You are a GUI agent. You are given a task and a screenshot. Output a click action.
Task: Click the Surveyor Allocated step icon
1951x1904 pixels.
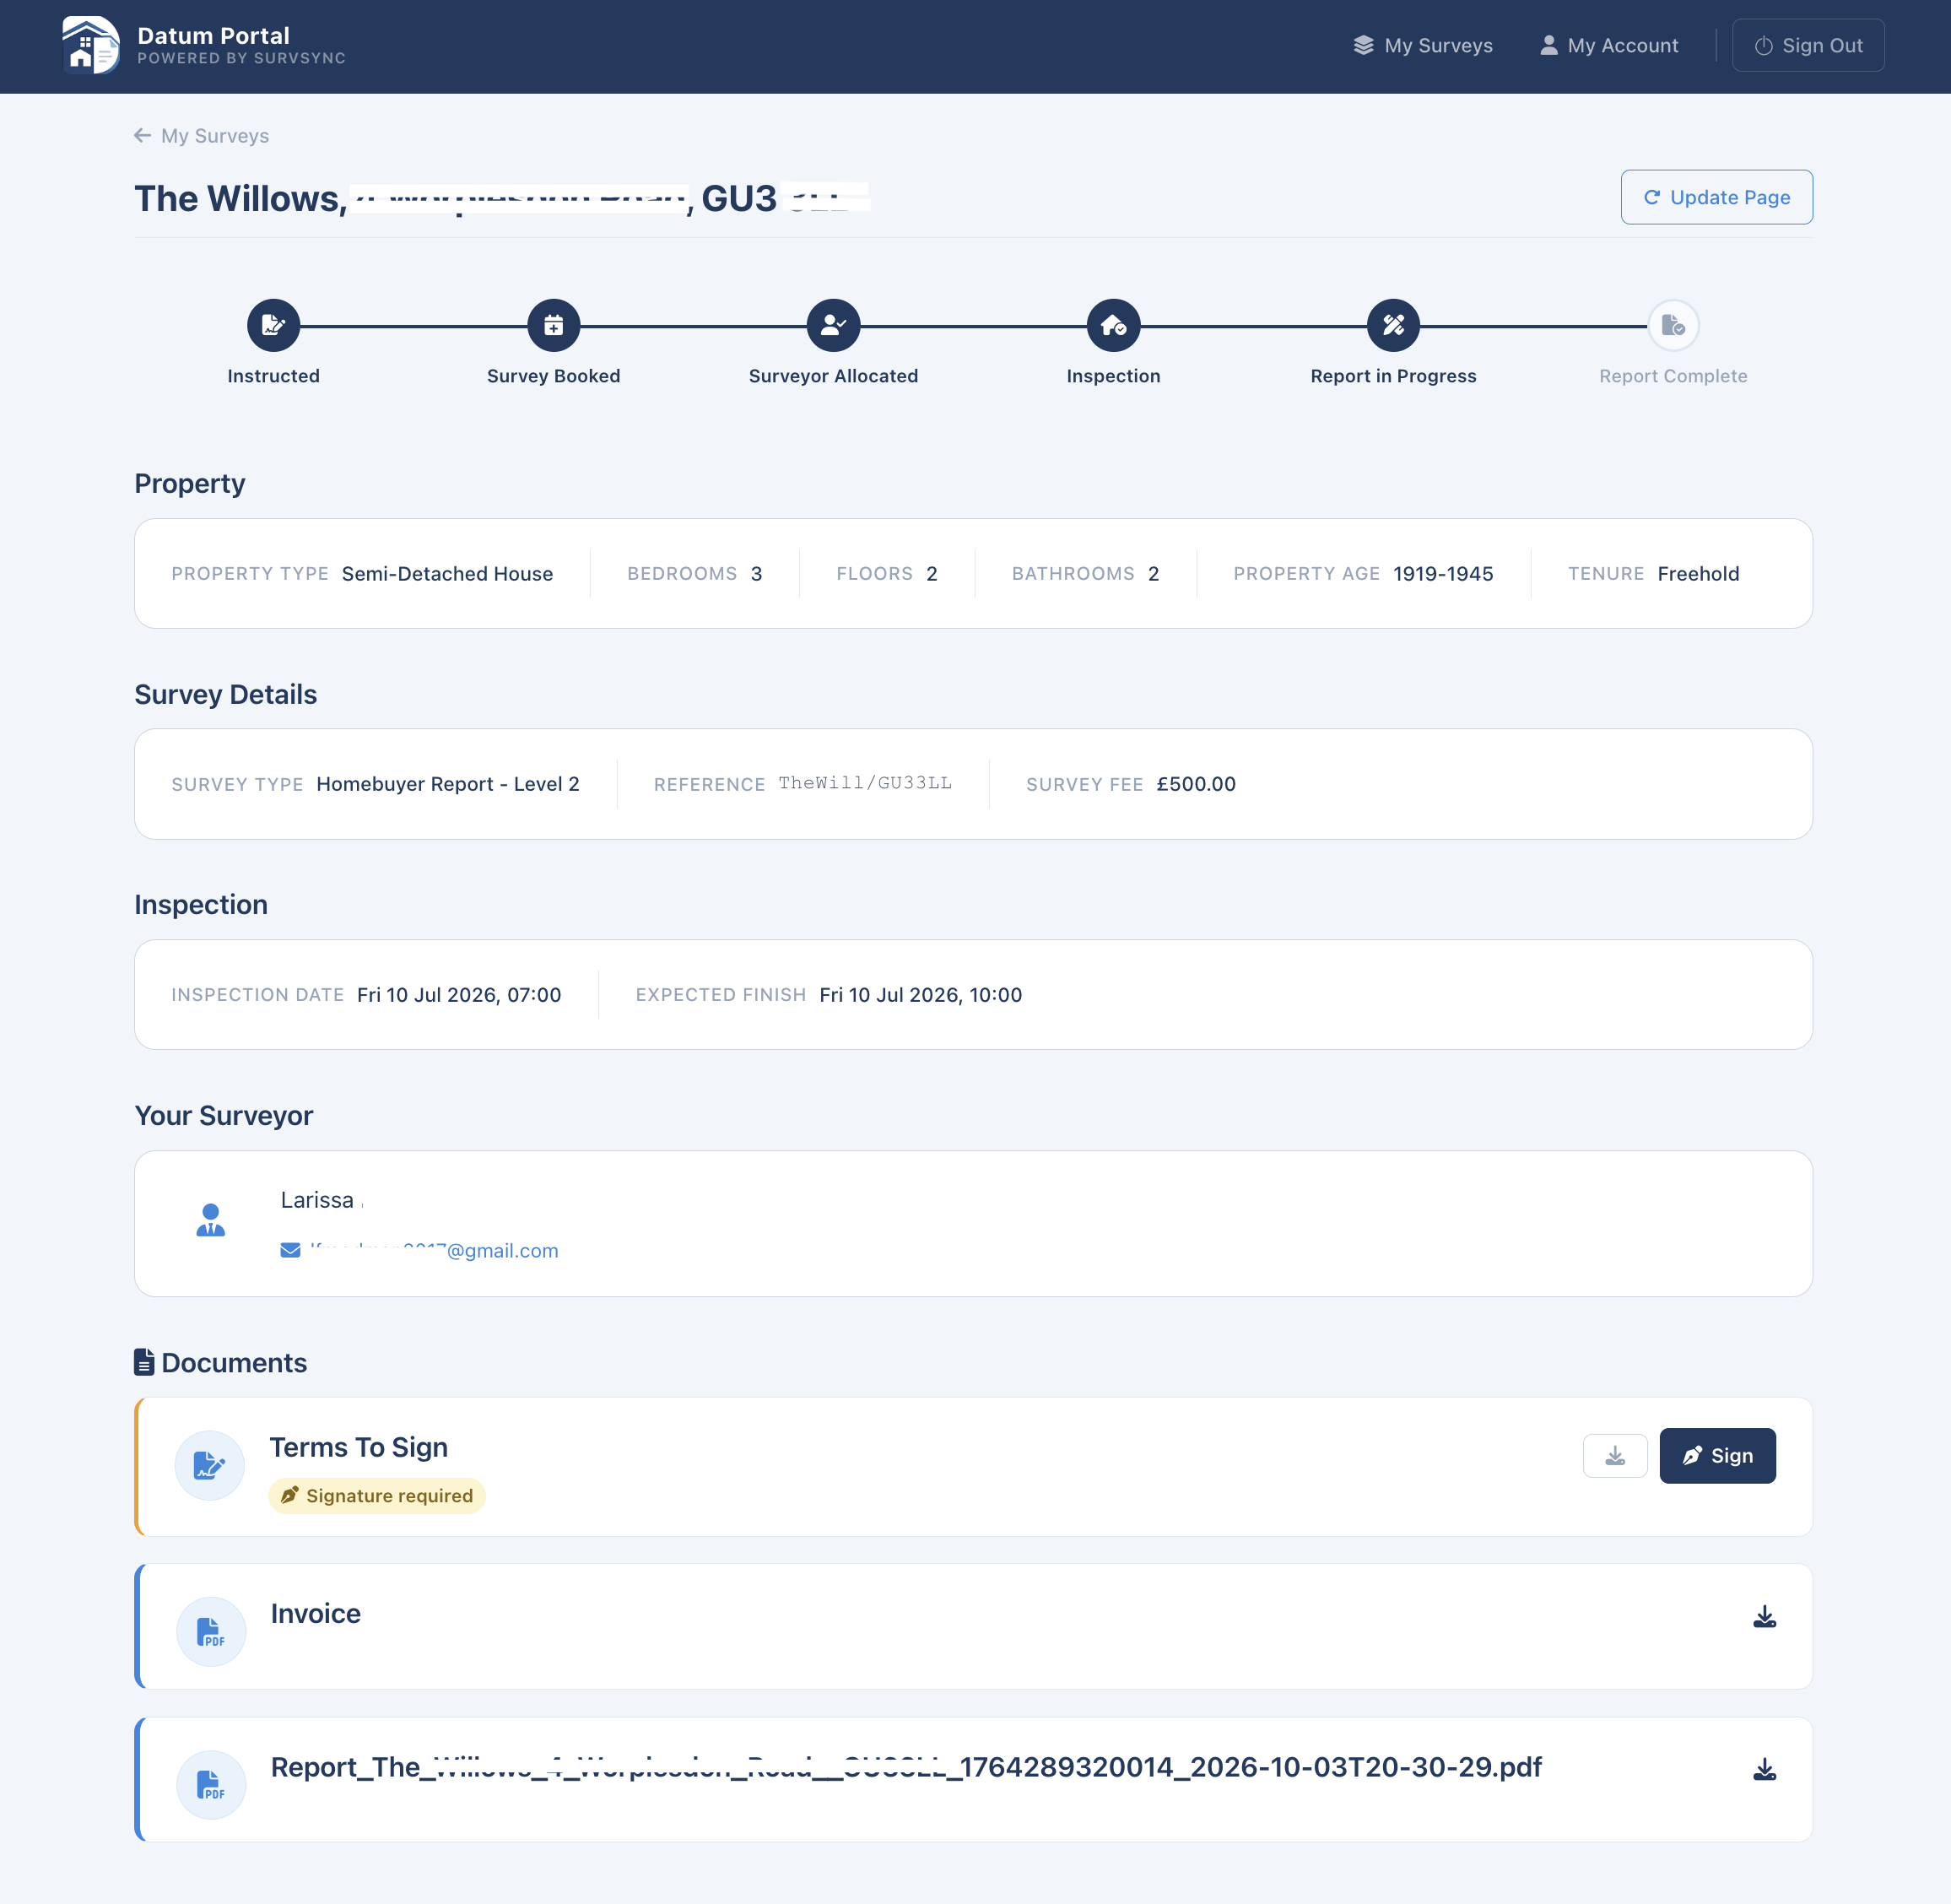(x=833, y=325)
